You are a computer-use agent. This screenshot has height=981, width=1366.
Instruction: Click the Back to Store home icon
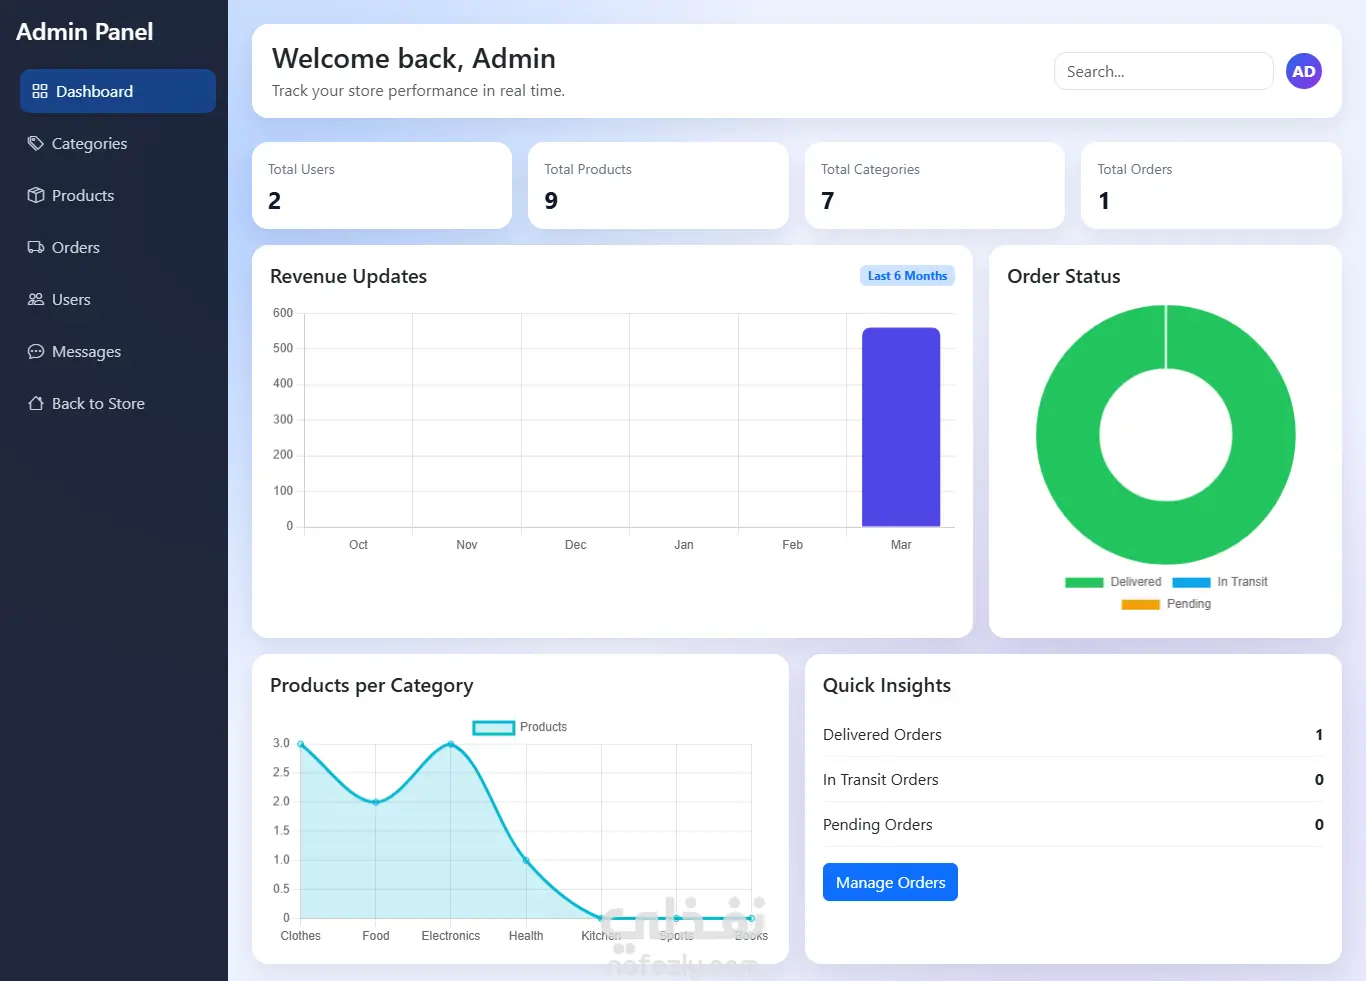(36, 403)
